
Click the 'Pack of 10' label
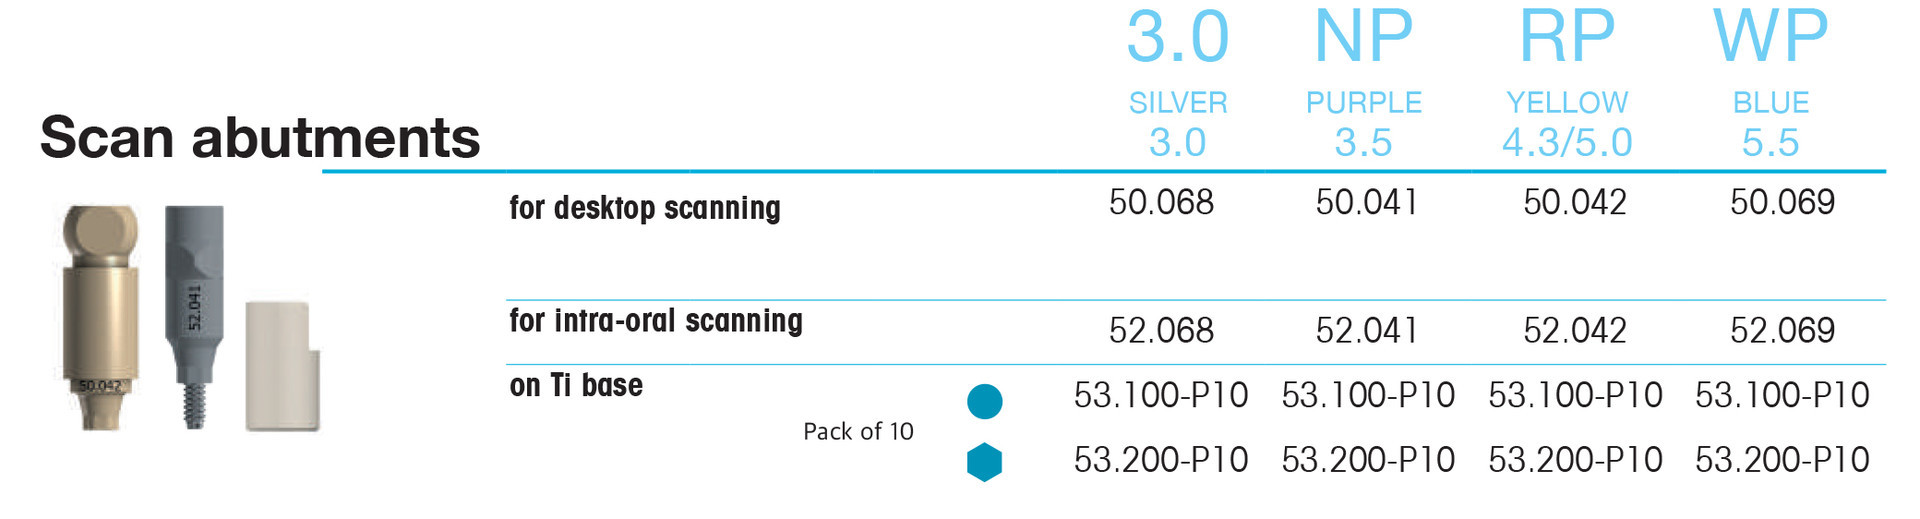[858, 431]
